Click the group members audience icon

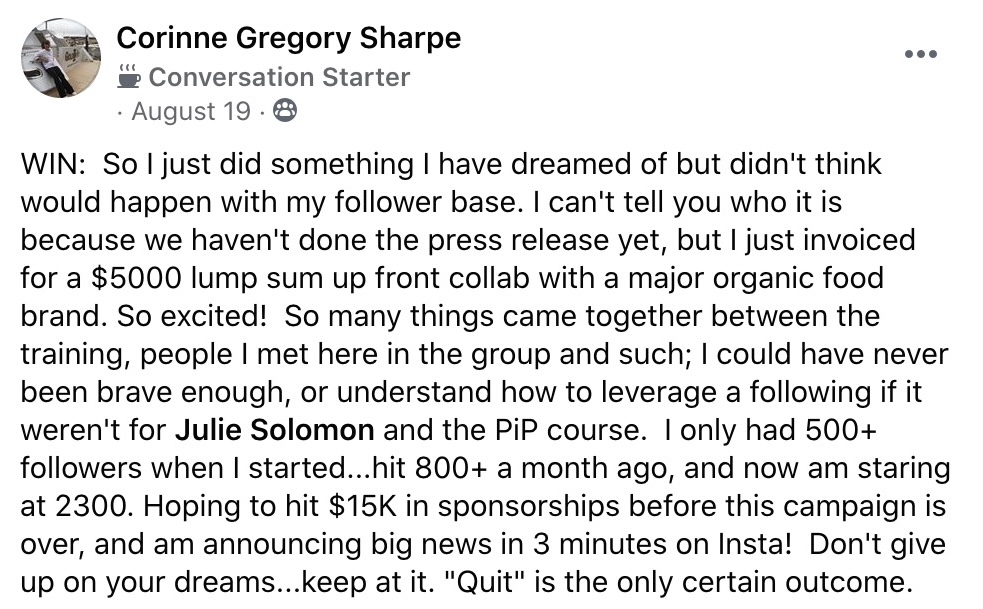click(x=285, y=110)
